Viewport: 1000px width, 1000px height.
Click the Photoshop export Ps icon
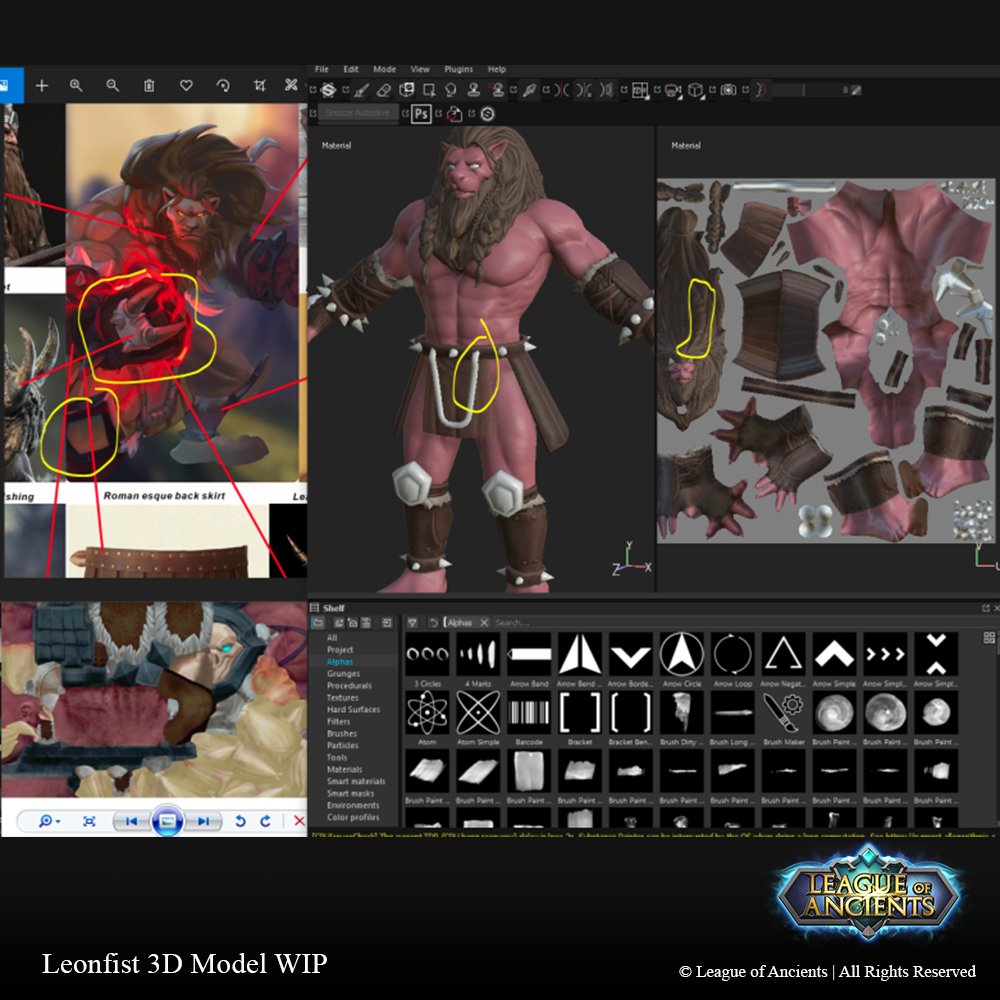421,114
